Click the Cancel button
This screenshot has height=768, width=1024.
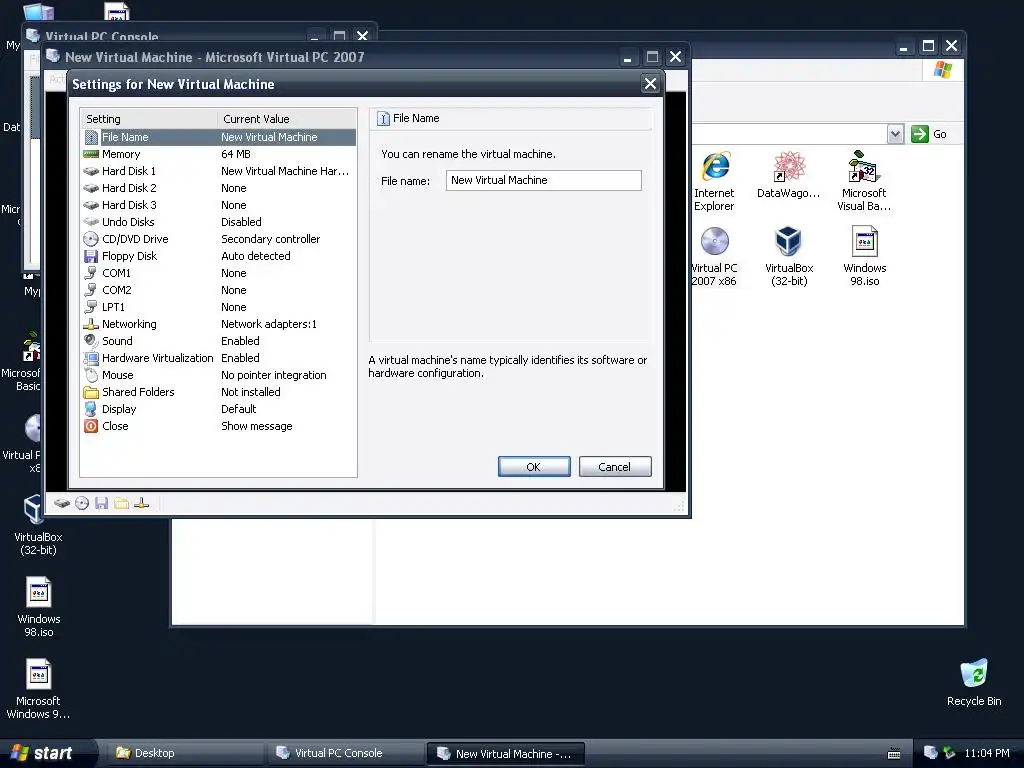615,467
